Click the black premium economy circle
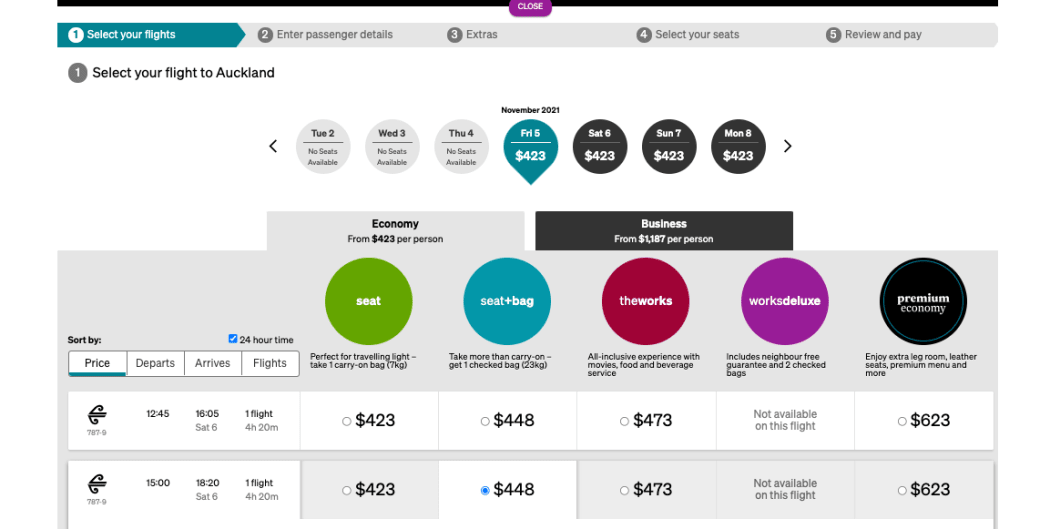 click(x=923, y=301)
